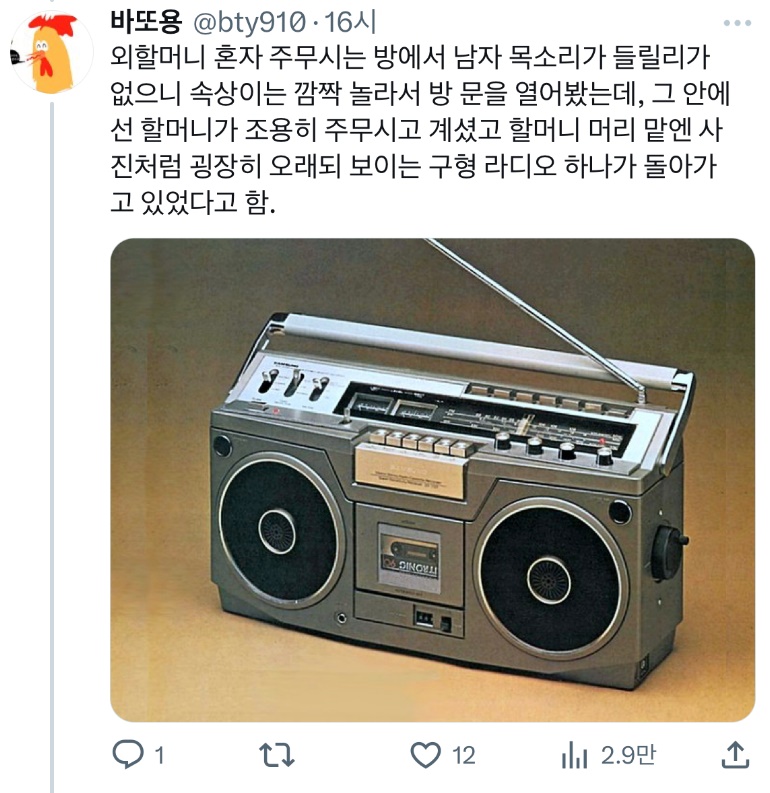View tweet analytics bar chart icon
770x793 pixels.
[x=574, y=755]
